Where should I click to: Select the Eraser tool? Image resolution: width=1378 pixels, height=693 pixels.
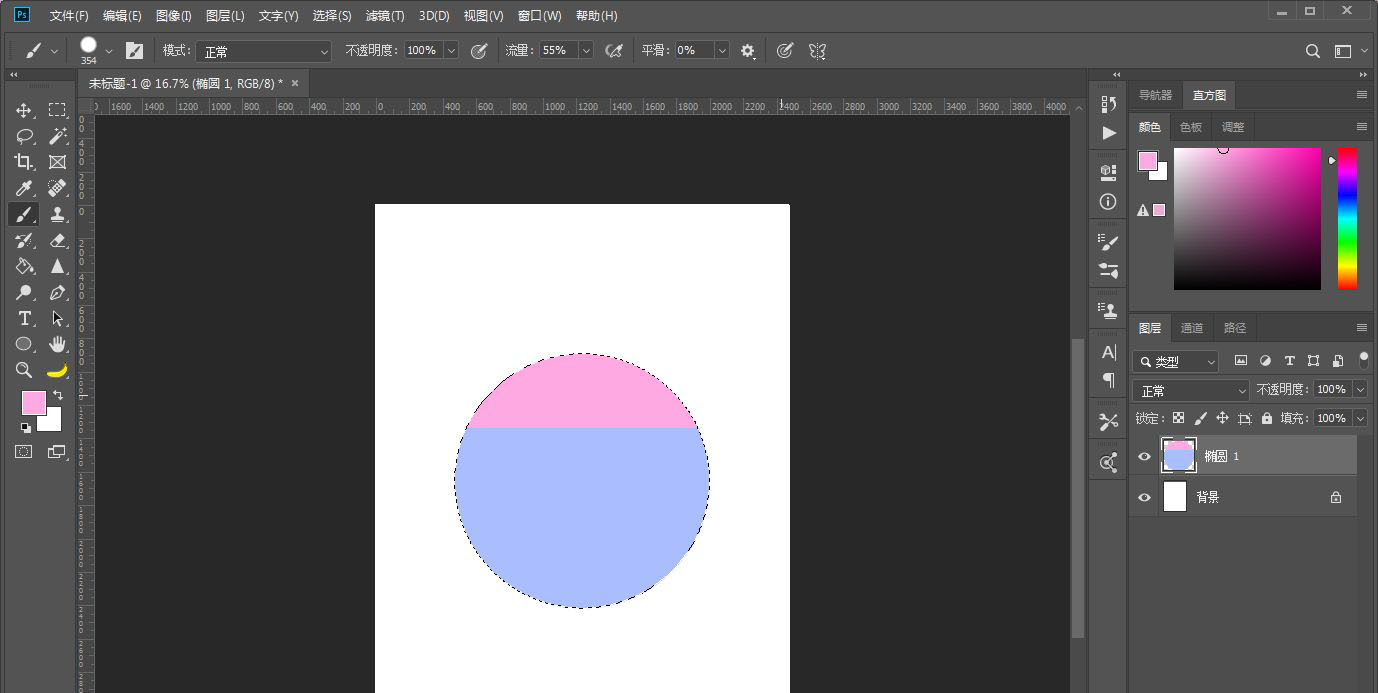[x=57, y=240]
